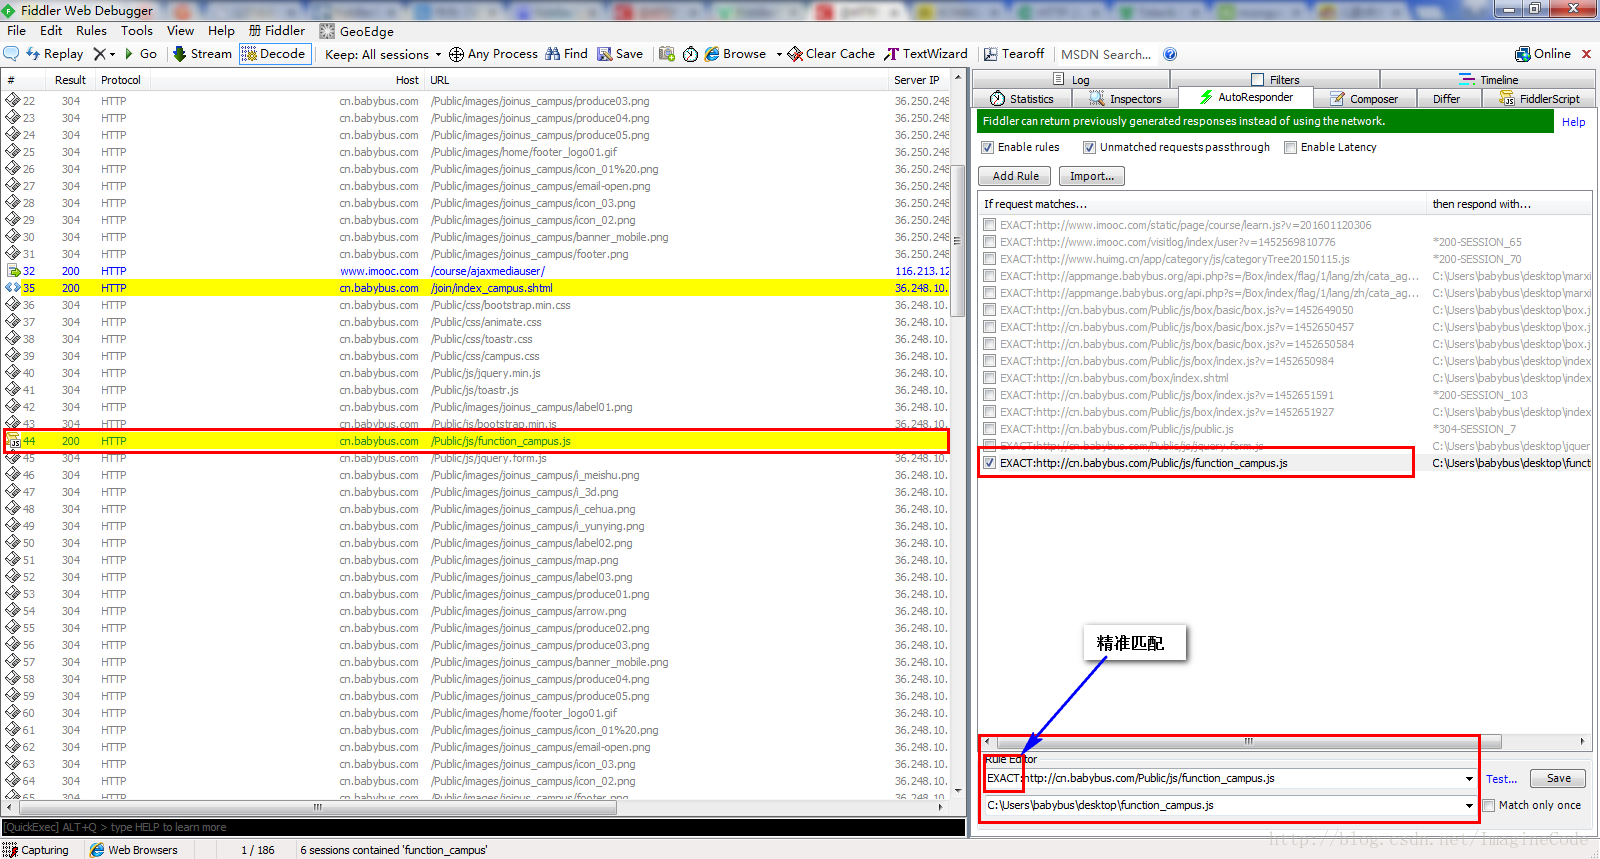The image size is (1600, 859).
Task: Expand the rule match URL dropdown
Action: point(1468,778)
